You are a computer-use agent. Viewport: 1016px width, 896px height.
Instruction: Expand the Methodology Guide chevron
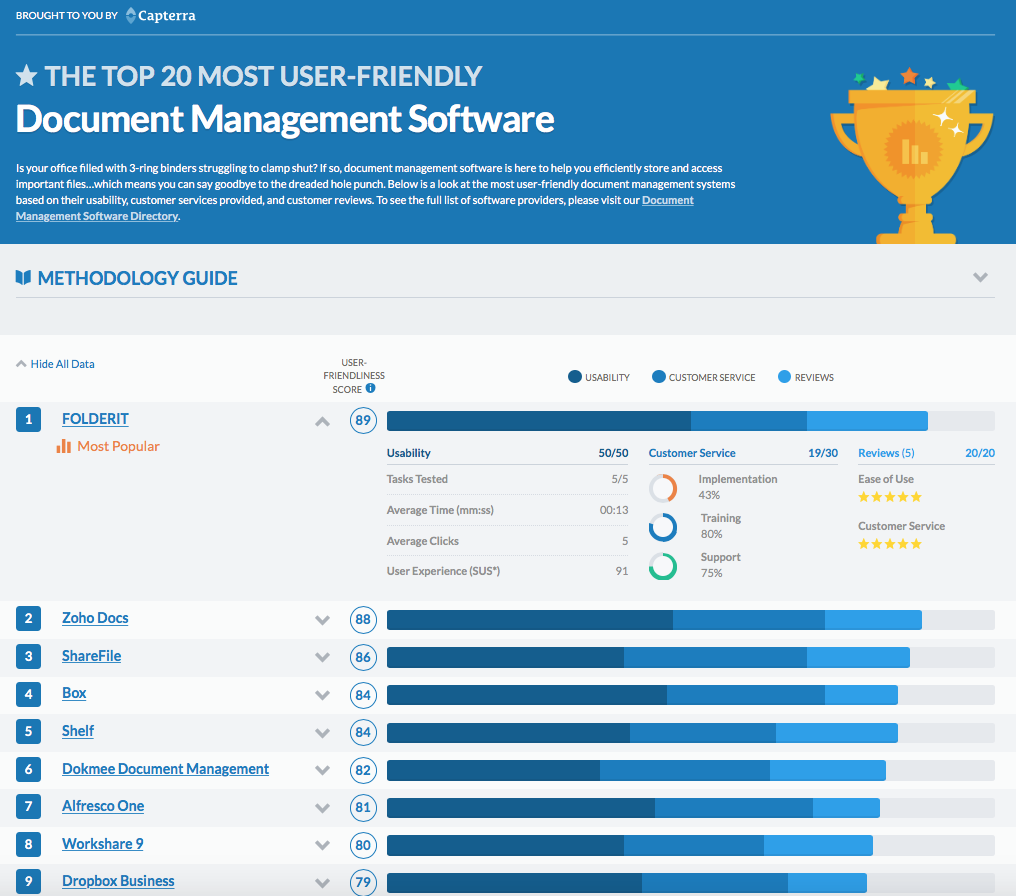(980, 277)
